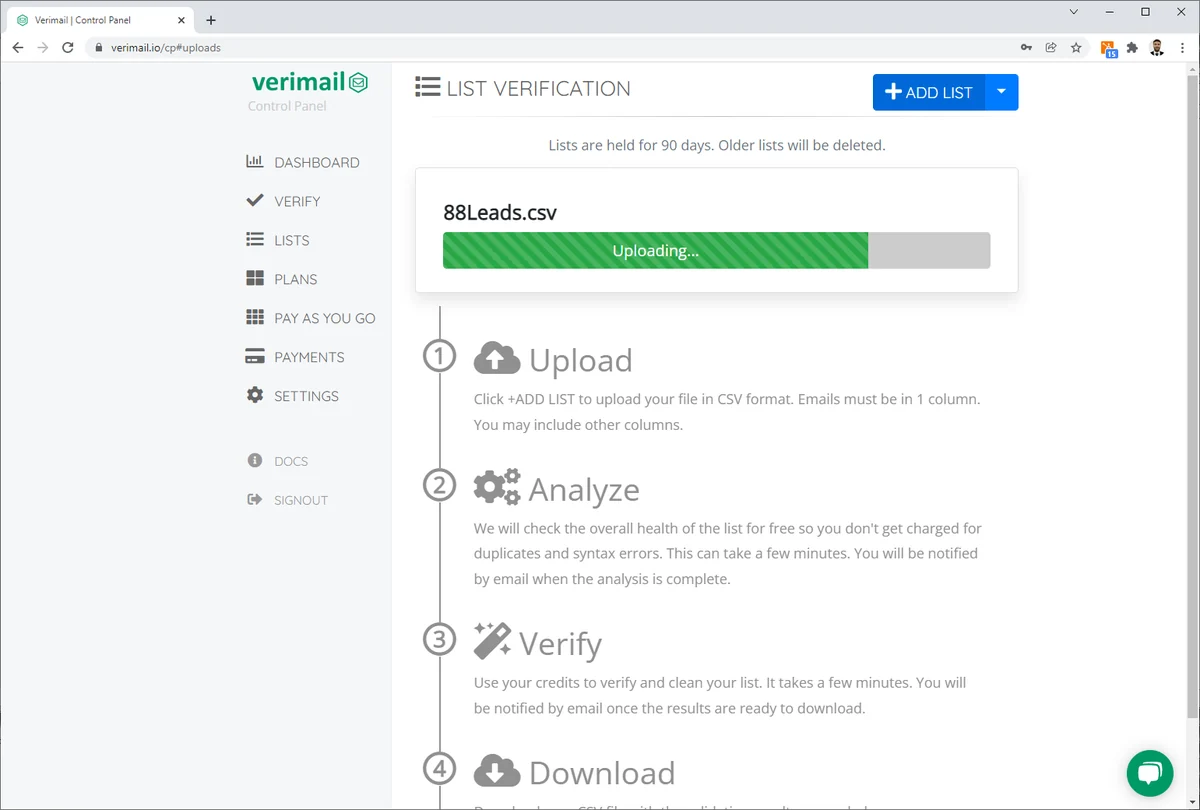The width and height of the screenshot is (1200, 810).
Task: Click the Upload cloud icon
Action: (x=497, y=358)
